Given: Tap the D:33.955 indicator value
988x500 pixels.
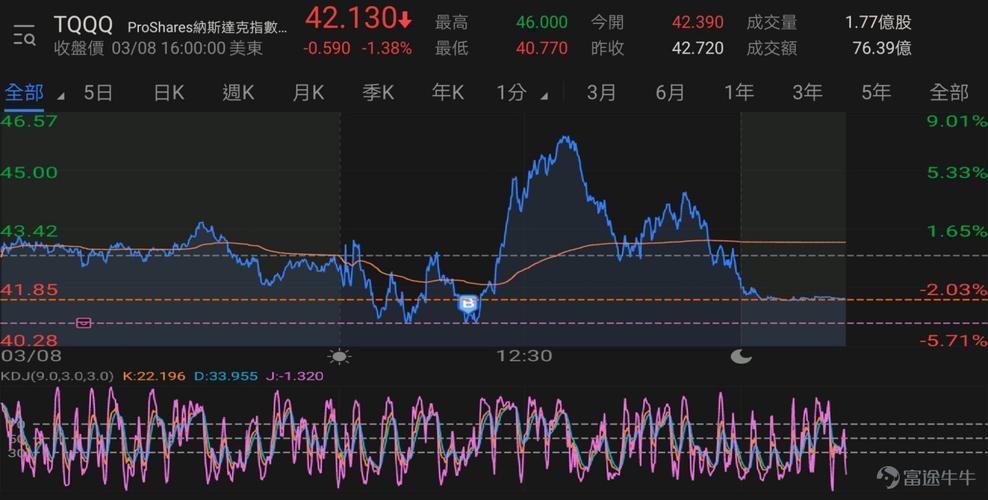Looking at the screenshot, I should [x=226, y=376].
